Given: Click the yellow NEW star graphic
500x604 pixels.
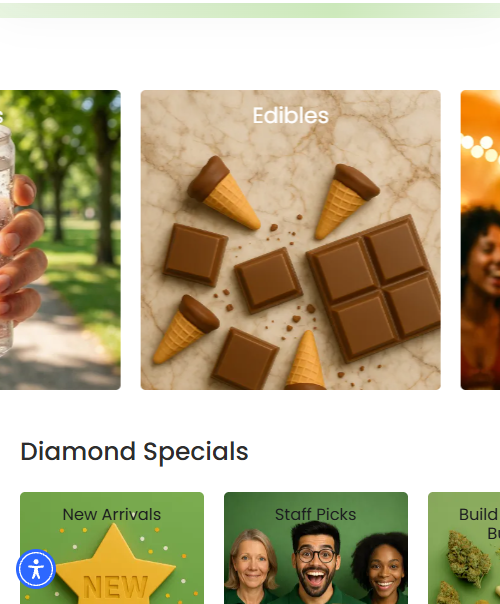Looking at the screenshot, I should [x=116, y=566].
